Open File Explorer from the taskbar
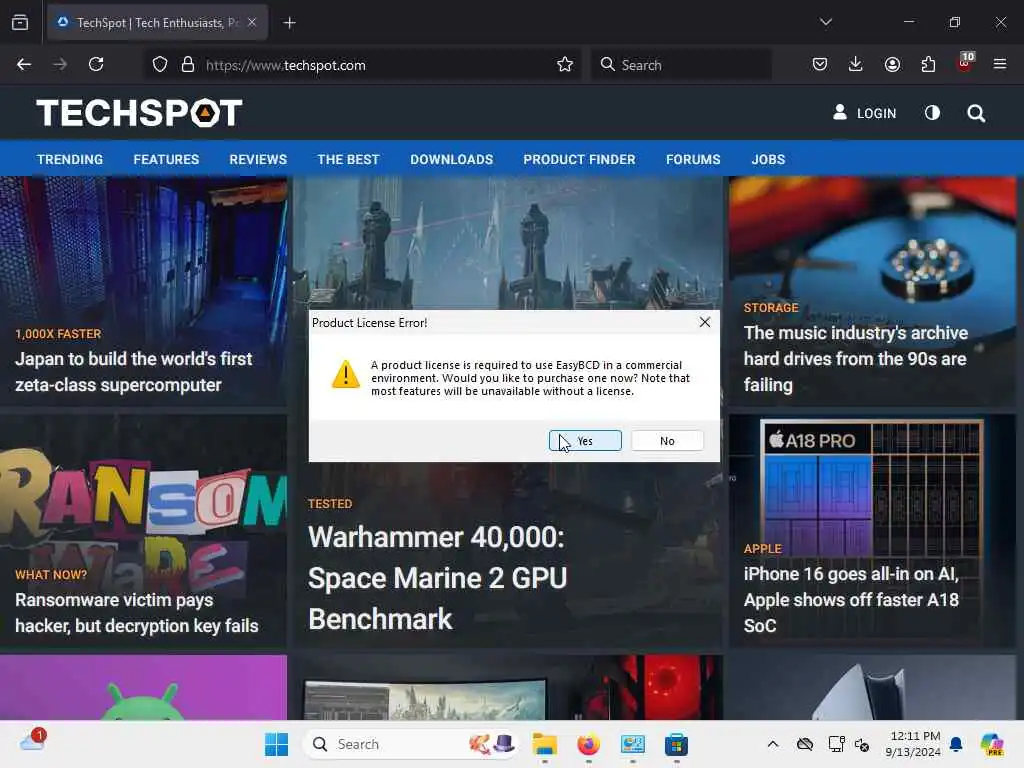 coord(545,744)
